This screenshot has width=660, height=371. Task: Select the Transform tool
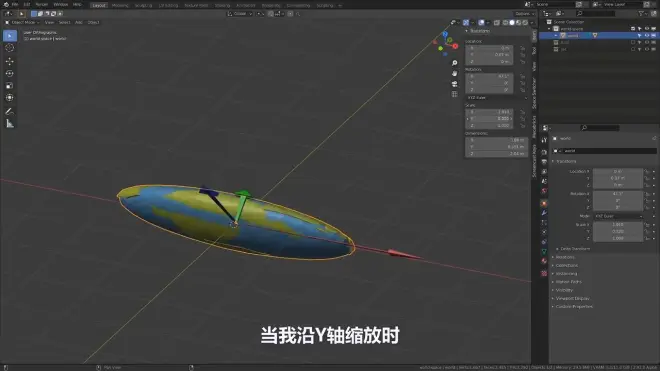click(x=10, y=98)
